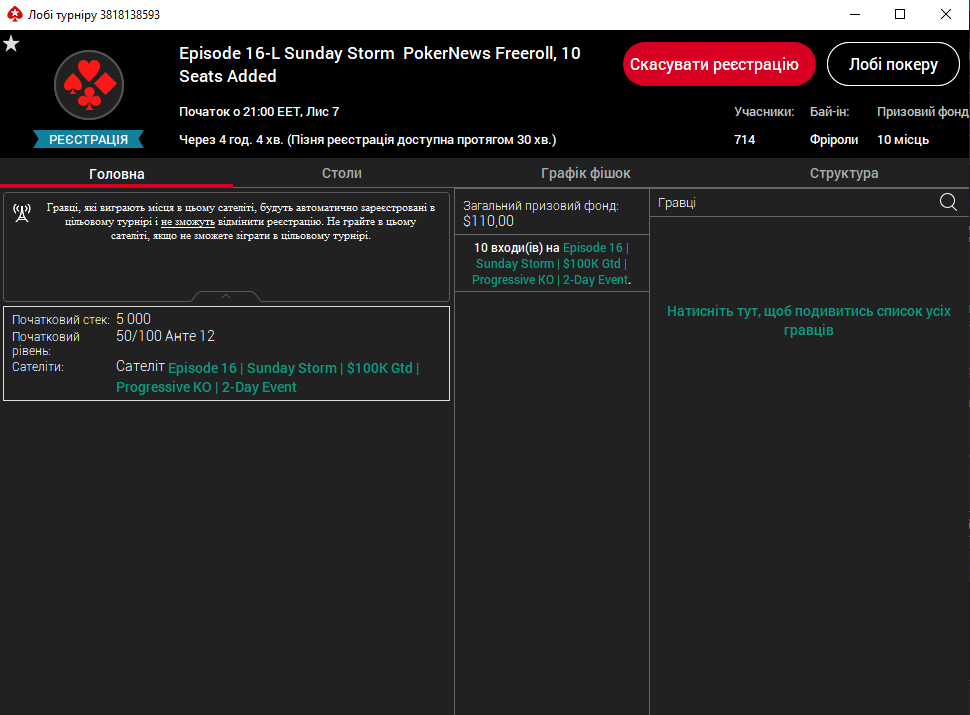Open Sunday Storm link in prize panel

551,263
